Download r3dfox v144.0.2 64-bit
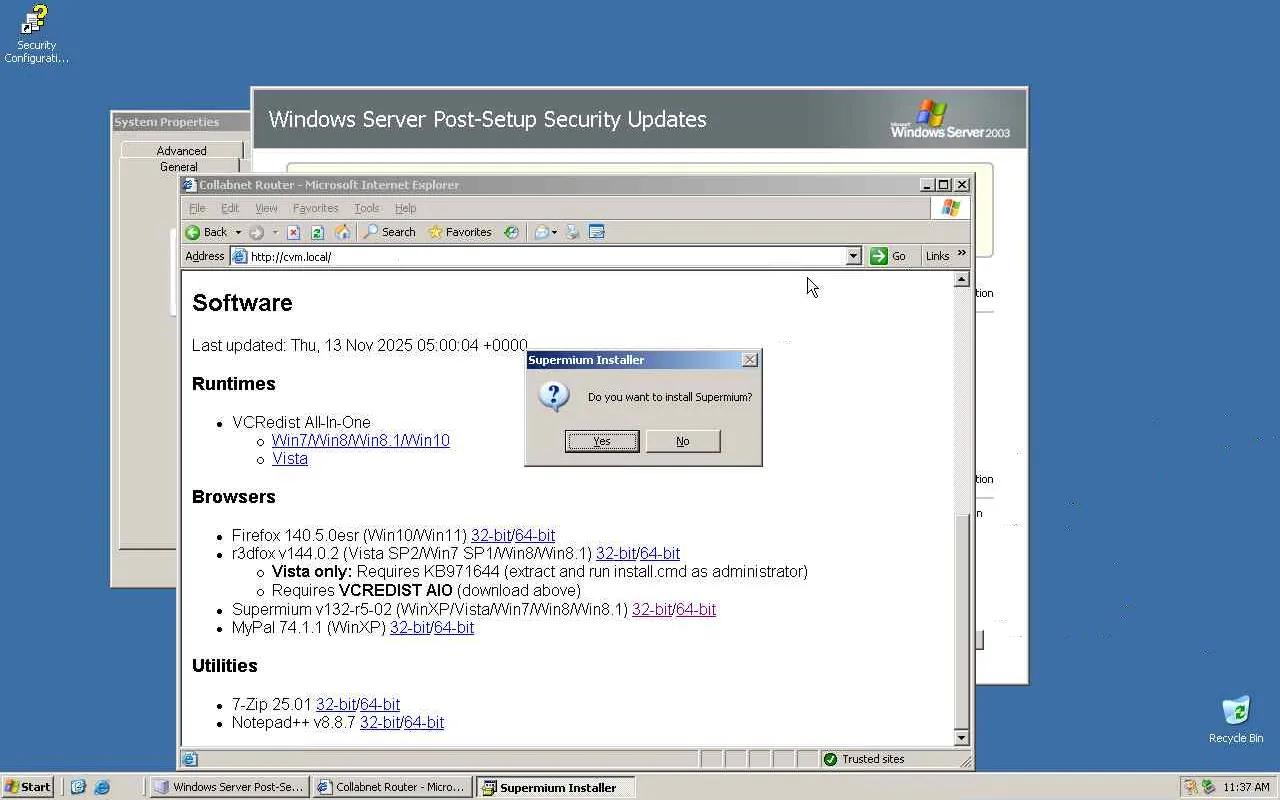 click(660, 554)
